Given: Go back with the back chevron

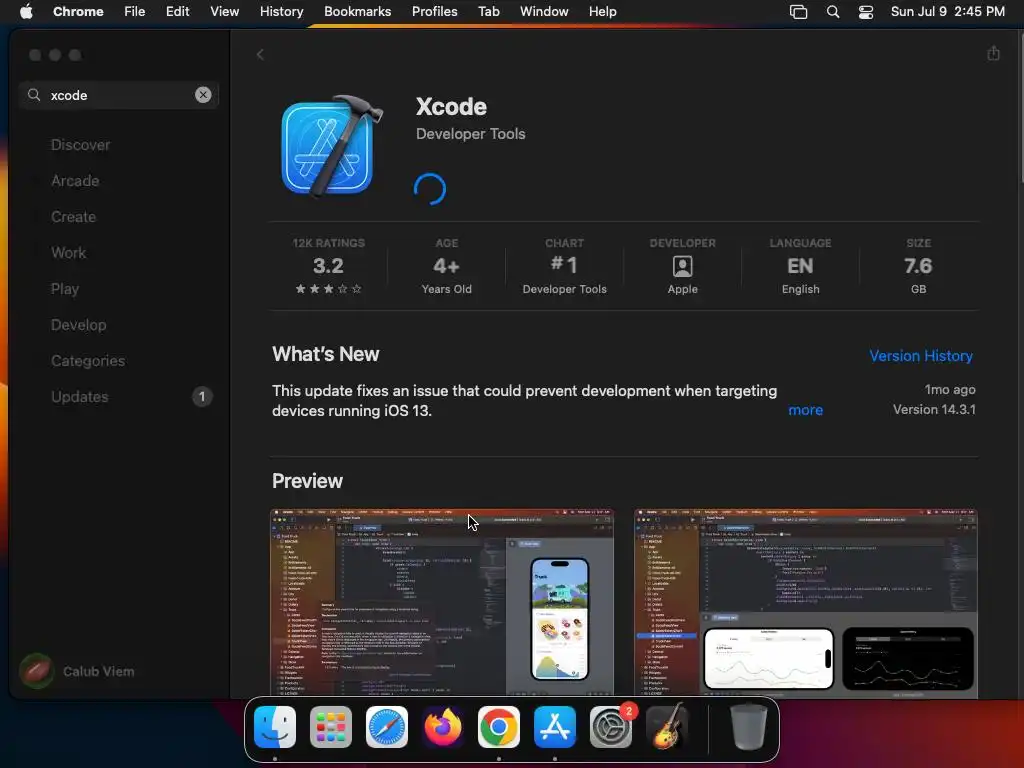Looking at the screenshot, I should point(260,55).
